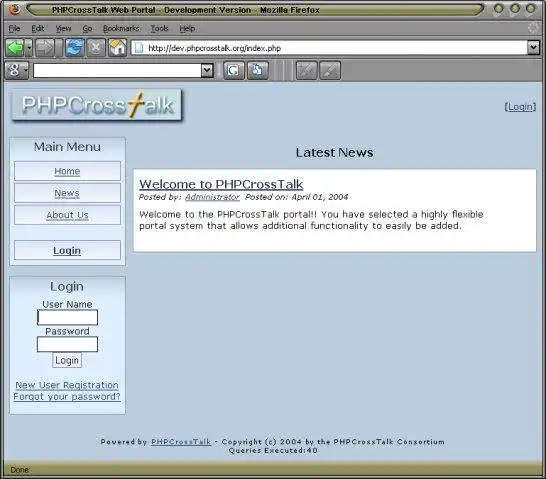Image resolution: width=546 pixels, height=479 pixels.
Task: Expand the Google search history dropdown
Action: click(x=207, y=70)
